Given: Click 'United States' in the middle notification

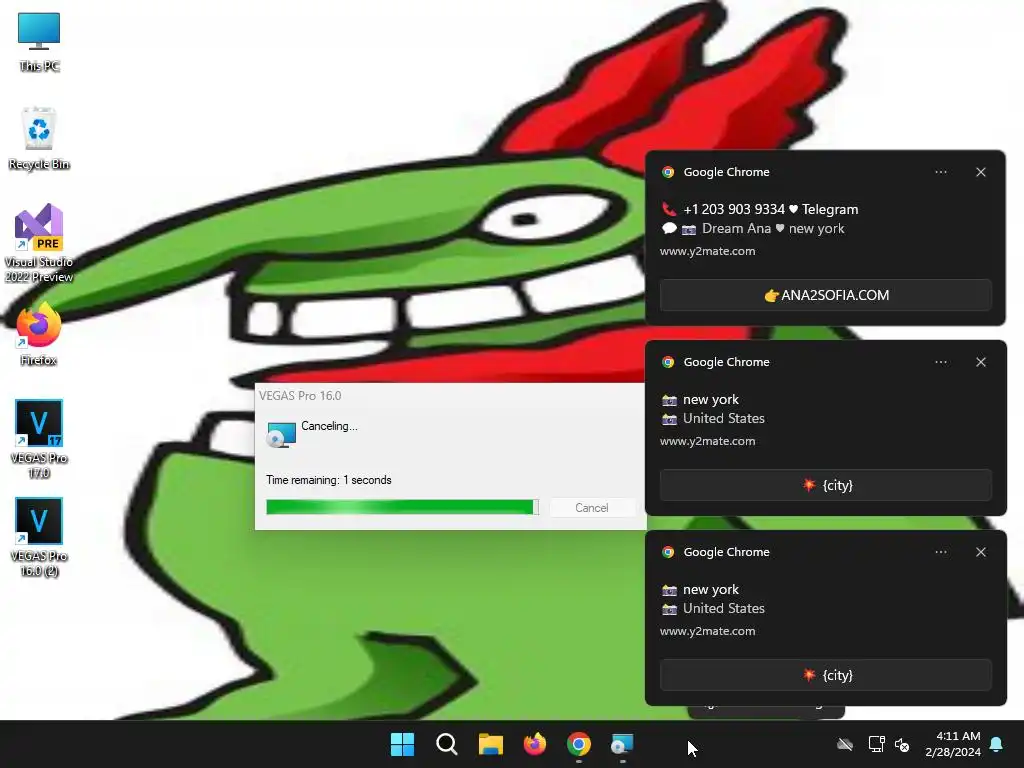Looking at the screenshot, I should [724, 419].
